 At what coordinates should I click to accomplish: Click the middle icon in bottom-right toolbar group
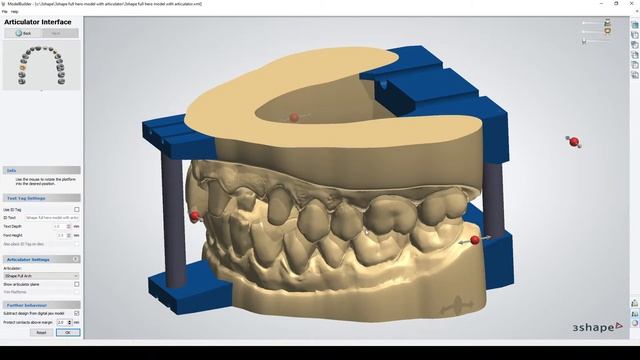click(x=635, y=313)
